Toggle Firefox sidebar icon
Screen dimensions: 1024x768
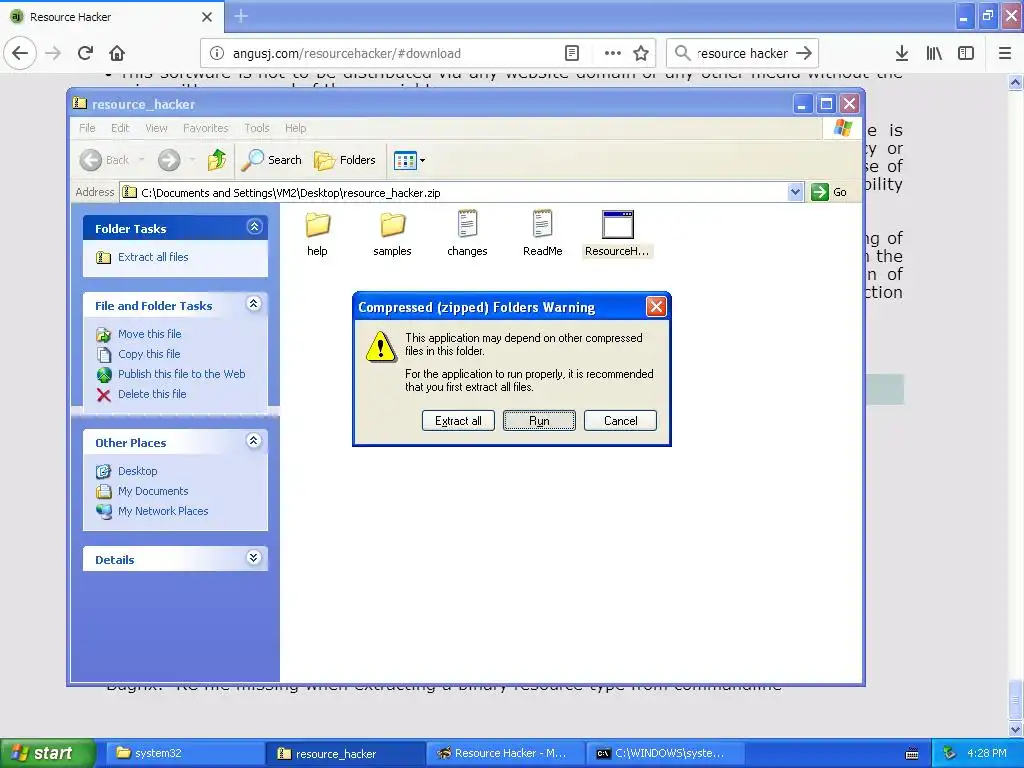966,54
